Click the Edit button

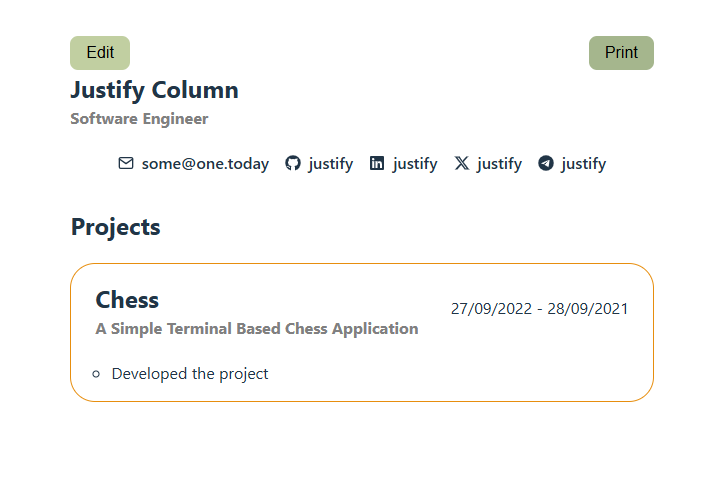click(100, 53)
